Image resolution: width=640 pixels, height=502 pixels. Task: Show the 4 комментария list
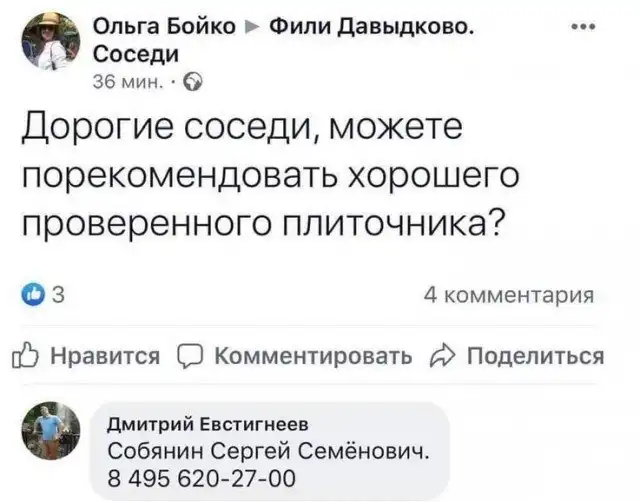(507, 295)
